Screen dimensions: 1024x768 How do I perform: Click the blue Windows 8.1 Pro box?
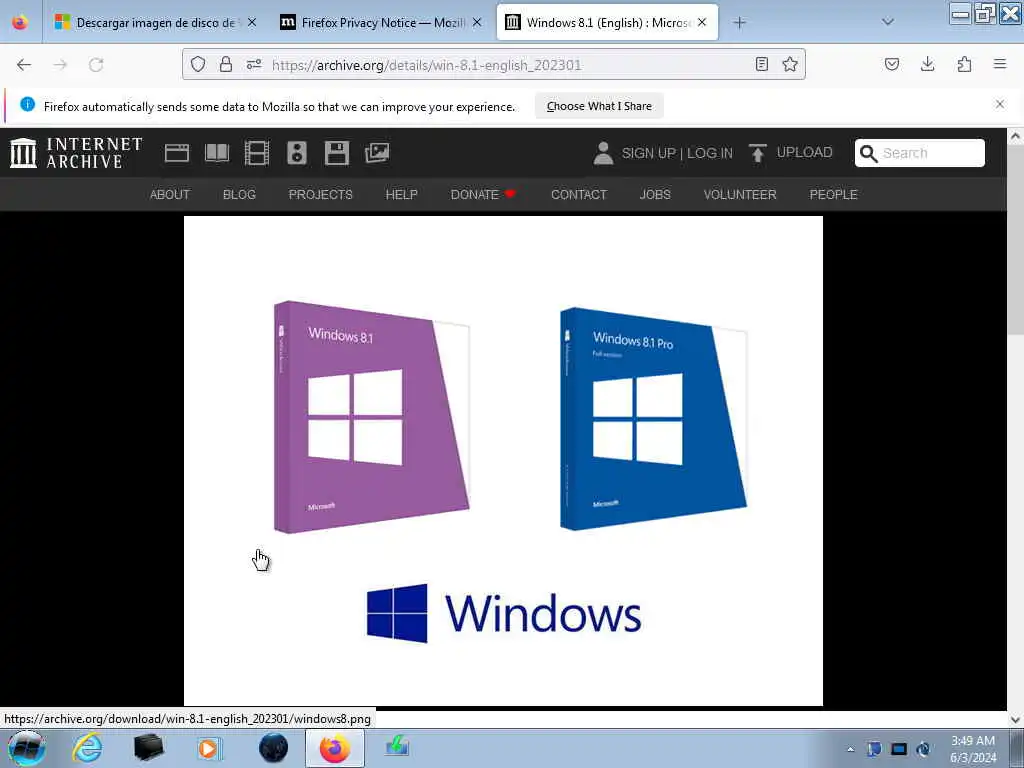[x=653, y=418]
